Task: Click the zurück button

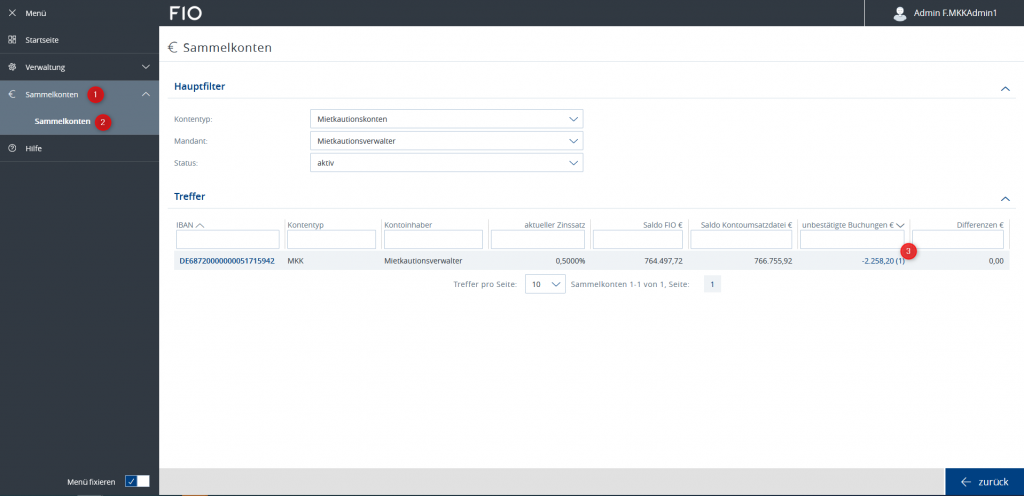Action: coord(983,481)
